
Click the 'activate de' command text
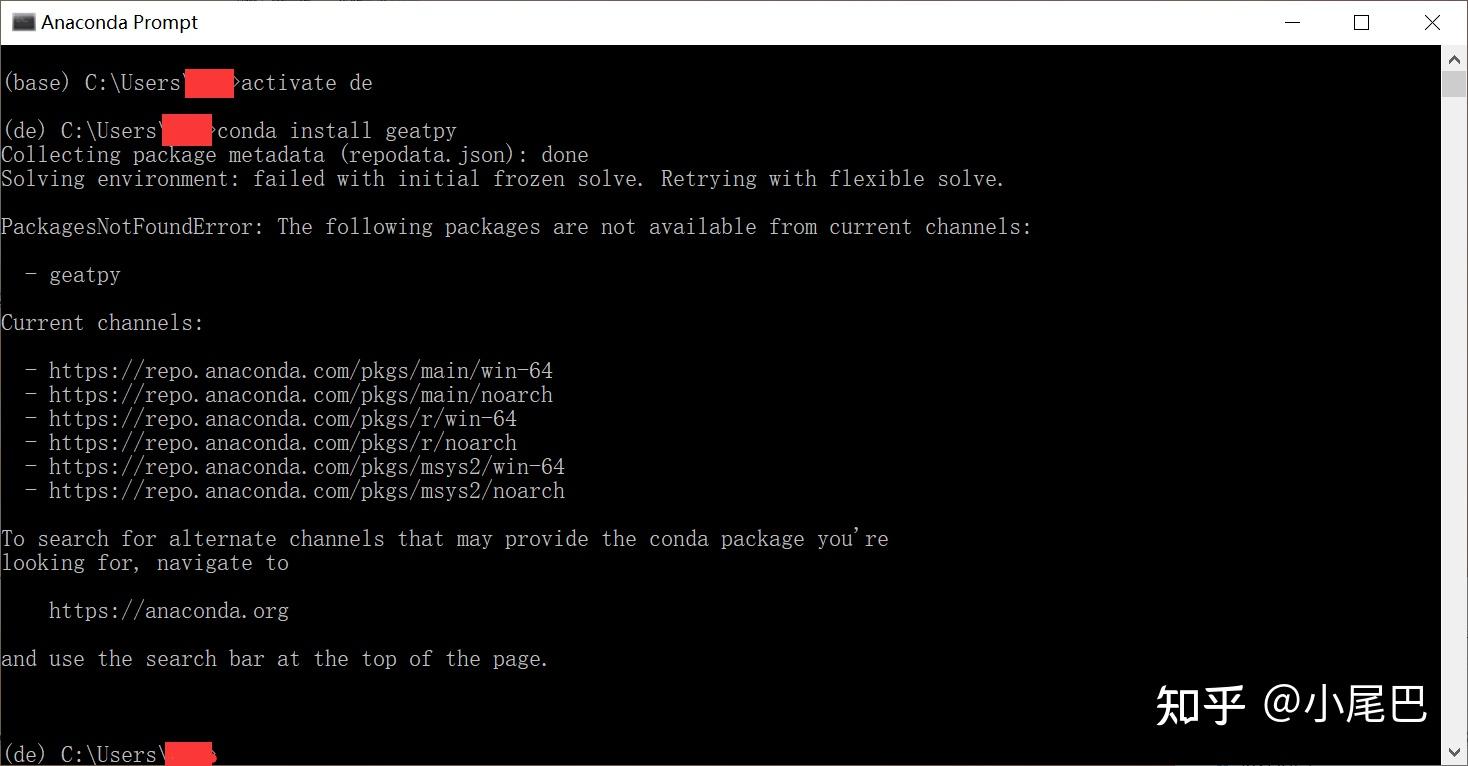[306, 83]
